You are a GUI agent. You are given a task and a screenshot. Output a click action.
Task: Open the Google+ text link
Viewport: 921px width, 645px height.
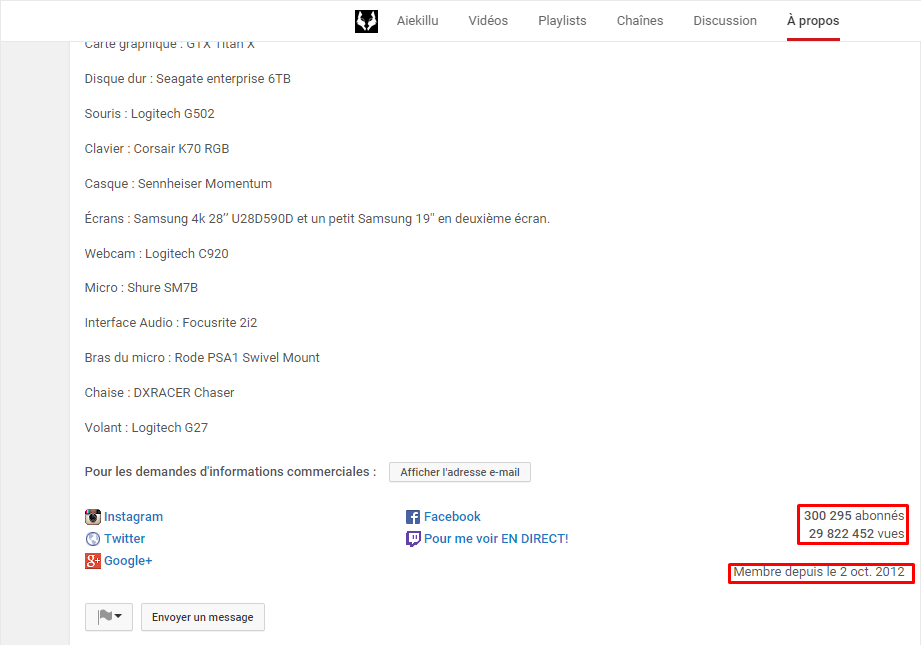click(128, 561)
